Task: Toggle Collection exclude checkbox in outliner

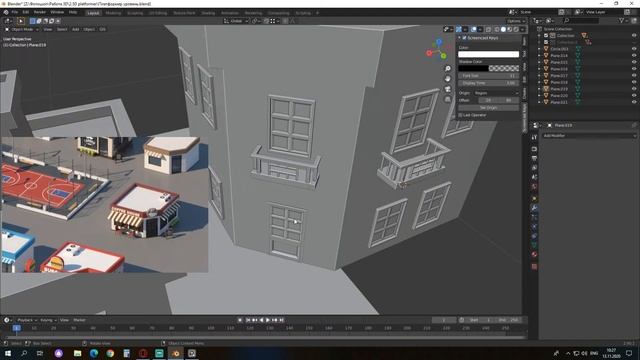Action: [x=546, y=36]
